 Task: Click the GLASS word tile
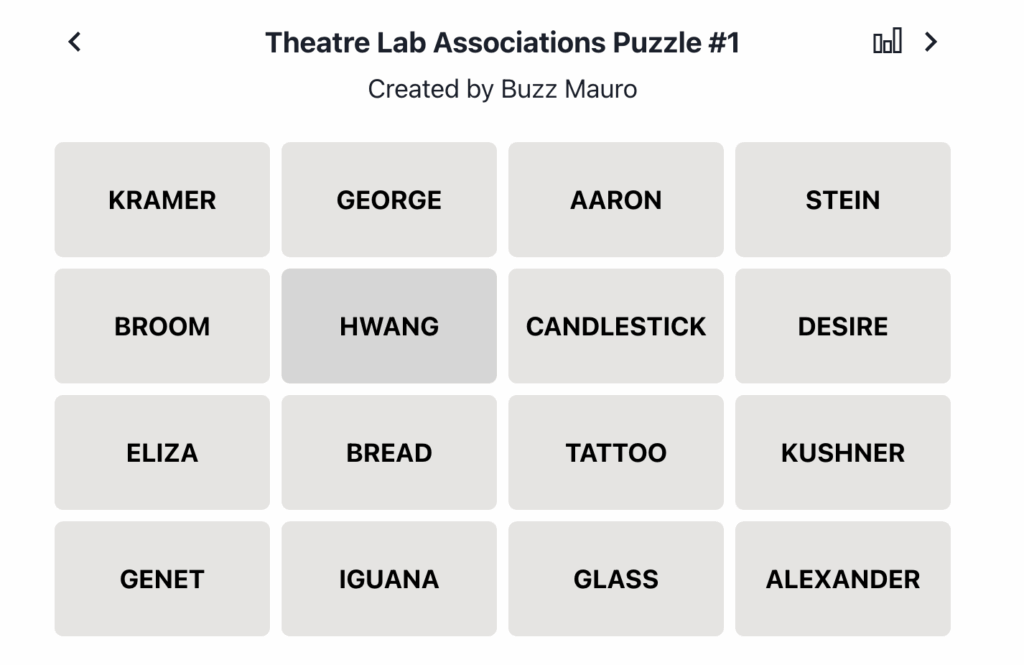616,579
